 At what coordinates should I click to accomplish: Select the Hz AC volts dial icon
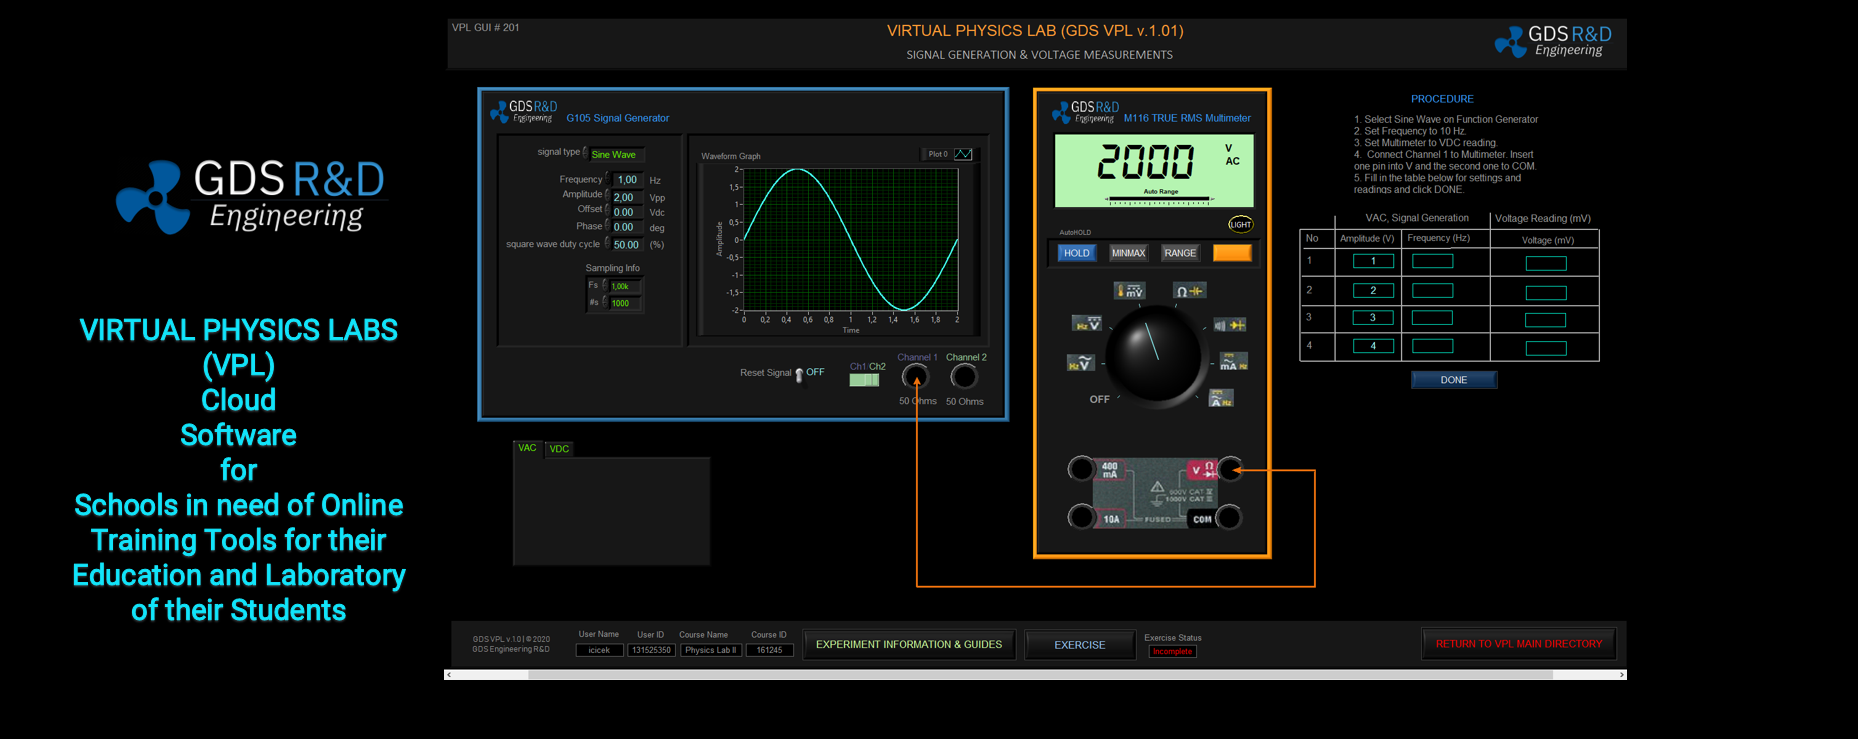coord(1081,363)
